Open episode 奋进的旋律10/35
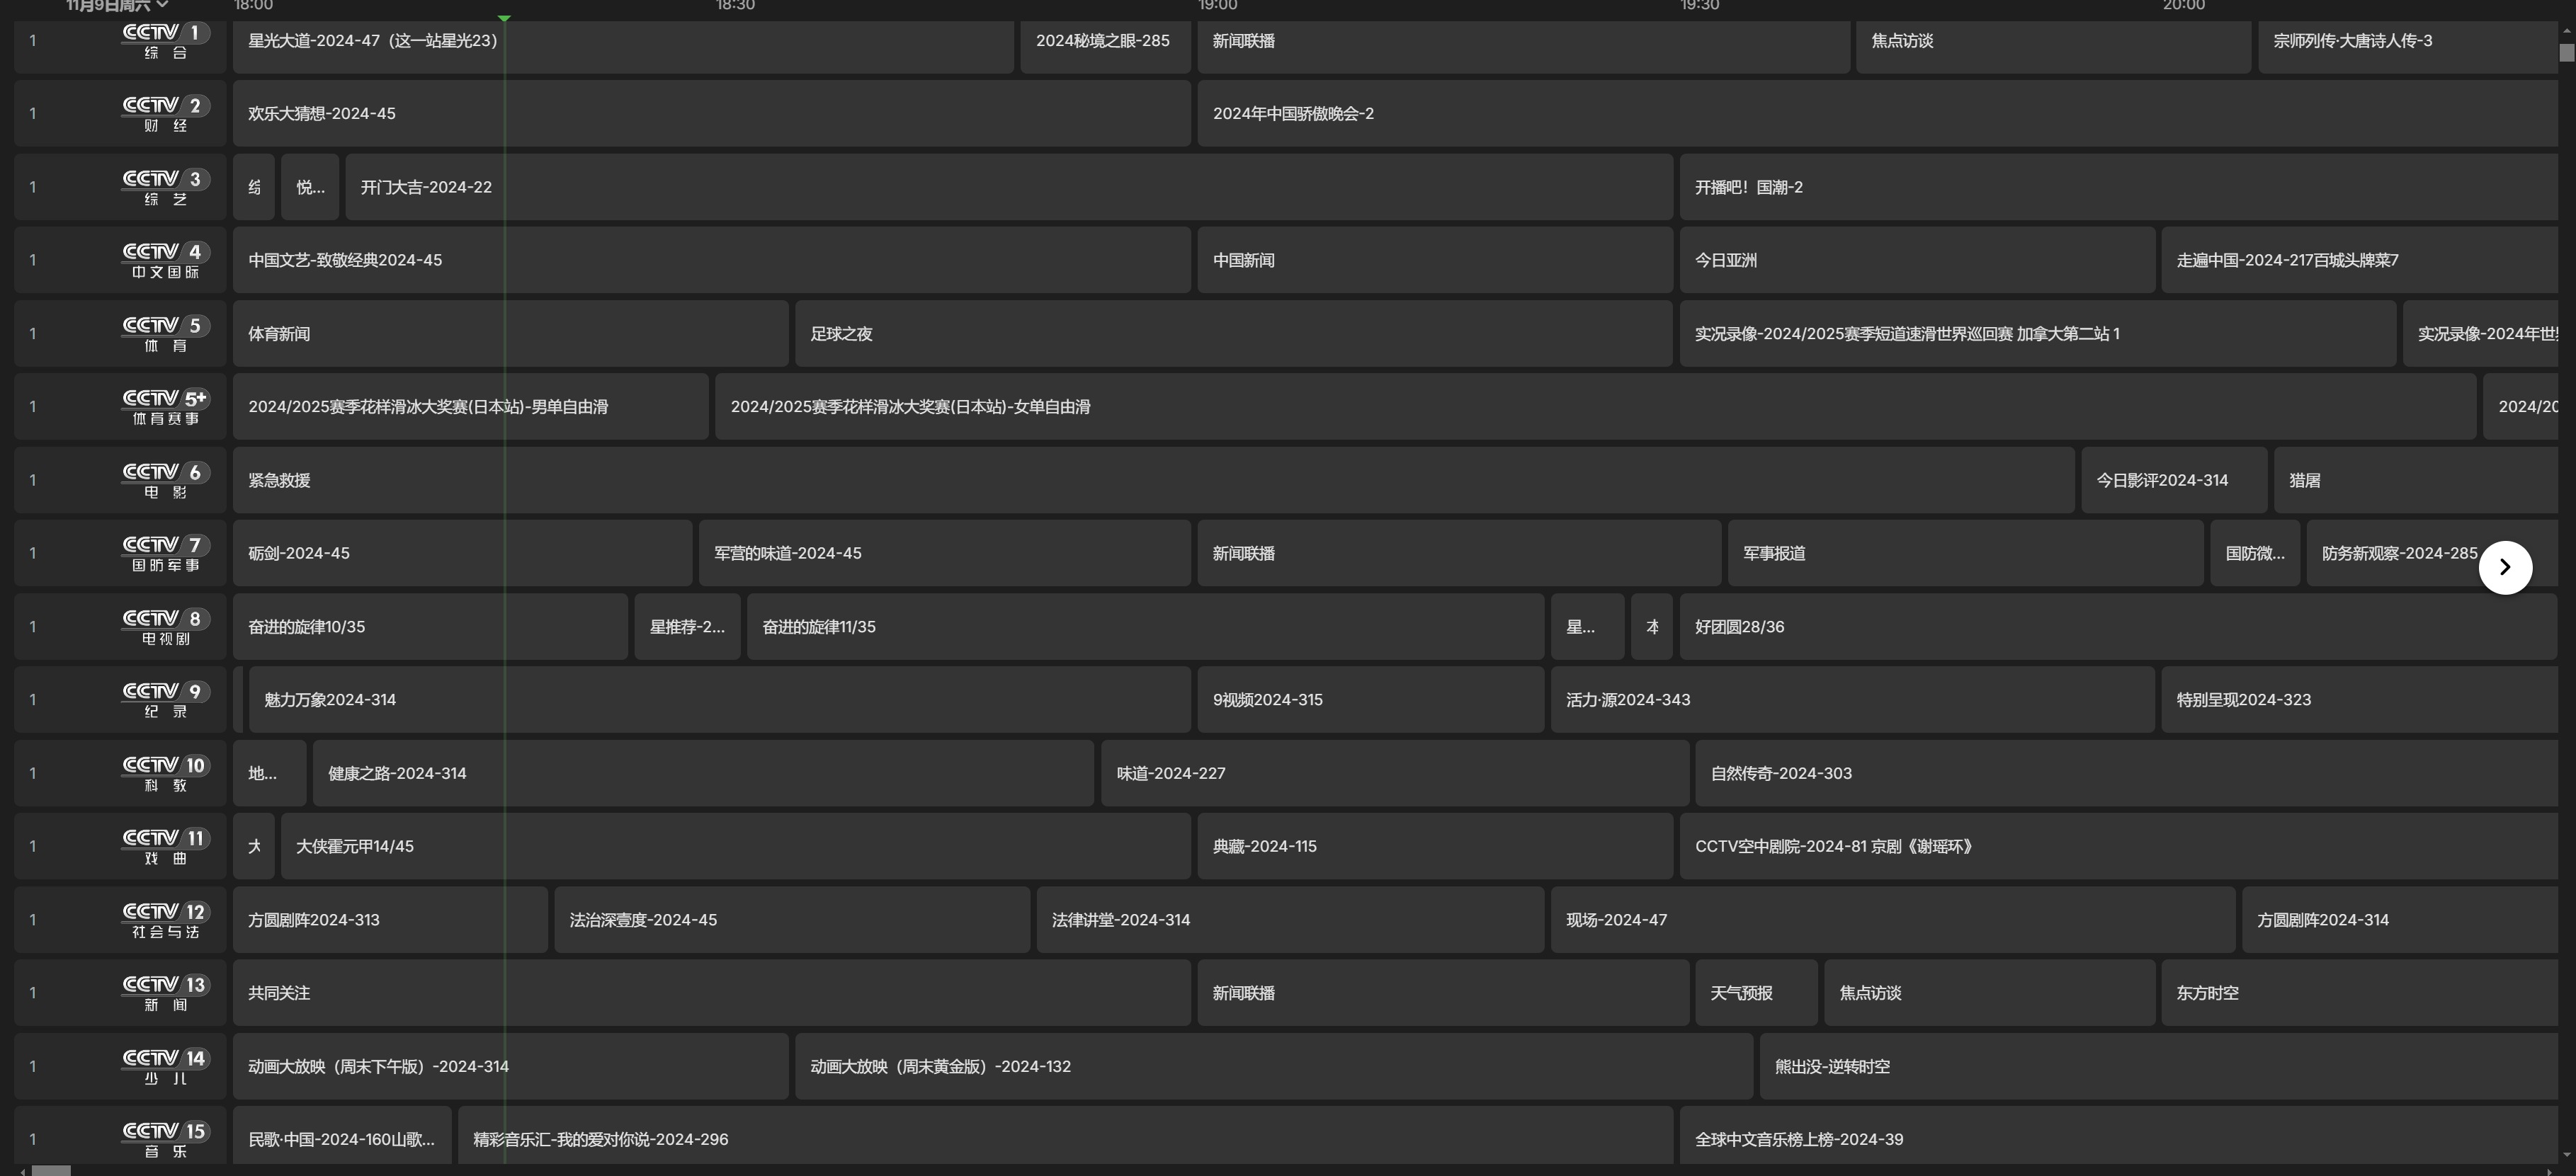The width and height of the screenshot is (2576, 1176). 430,627
